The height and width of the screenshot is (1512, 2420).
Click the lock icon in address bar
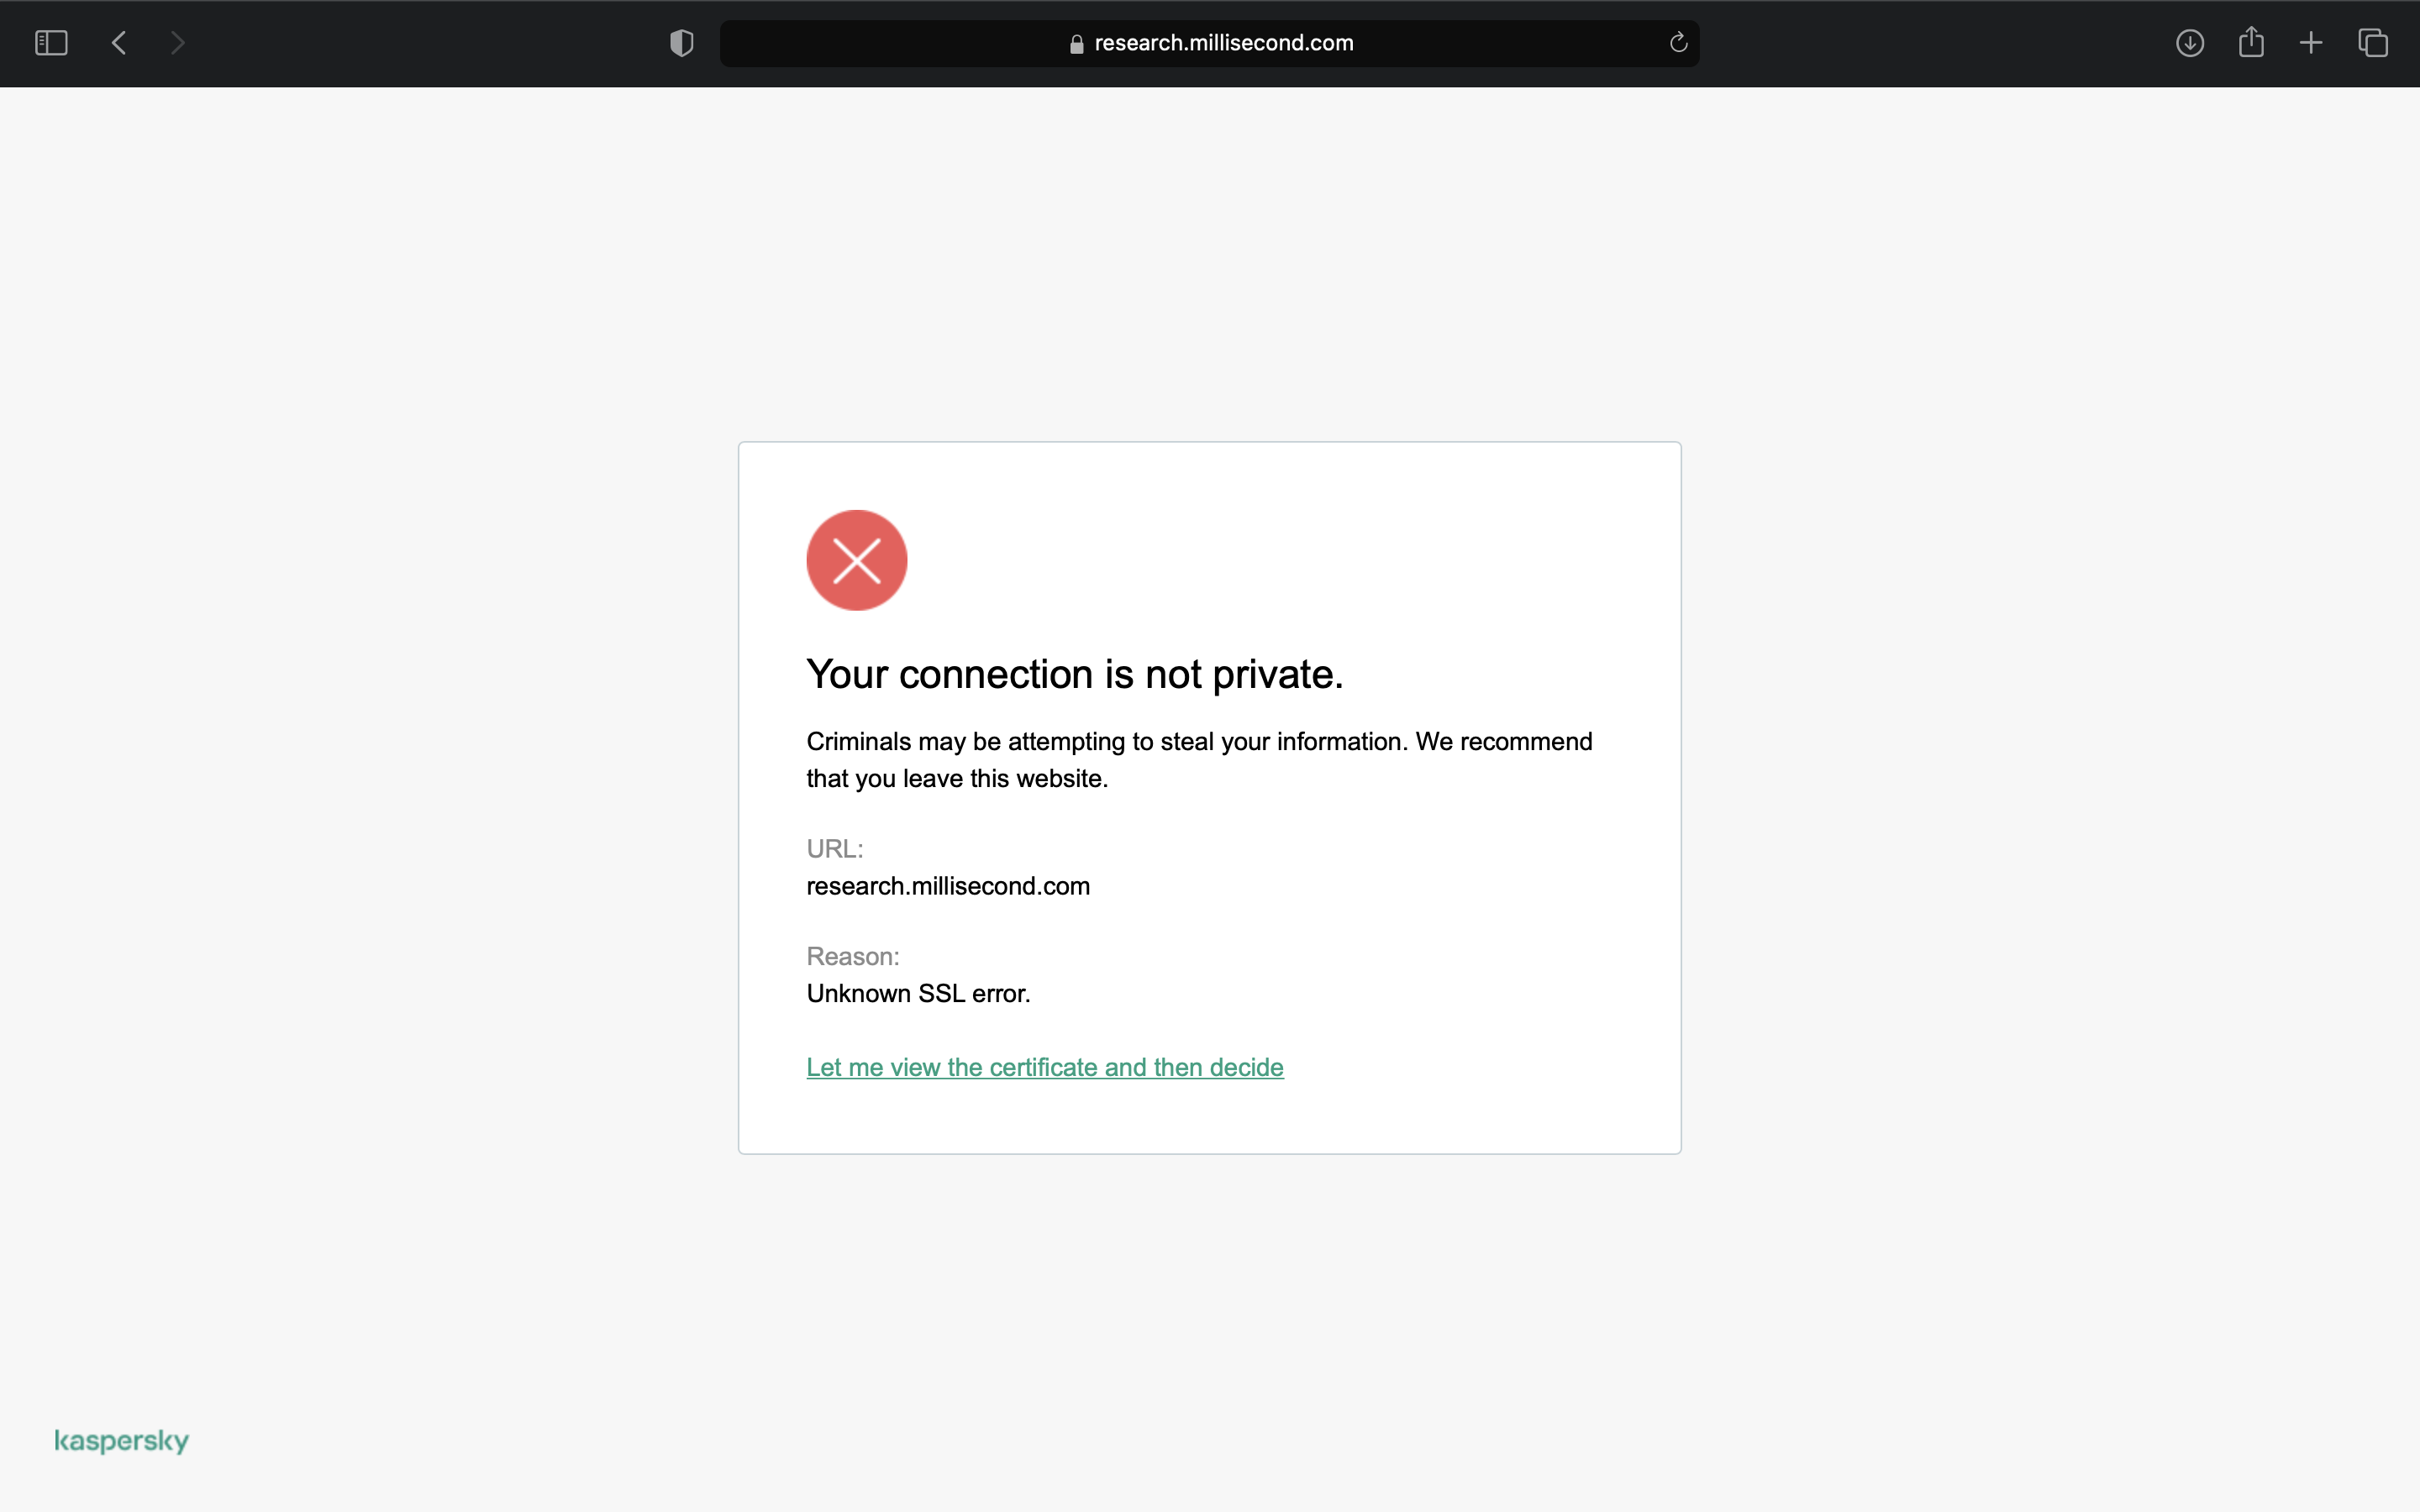(1076, 44)
